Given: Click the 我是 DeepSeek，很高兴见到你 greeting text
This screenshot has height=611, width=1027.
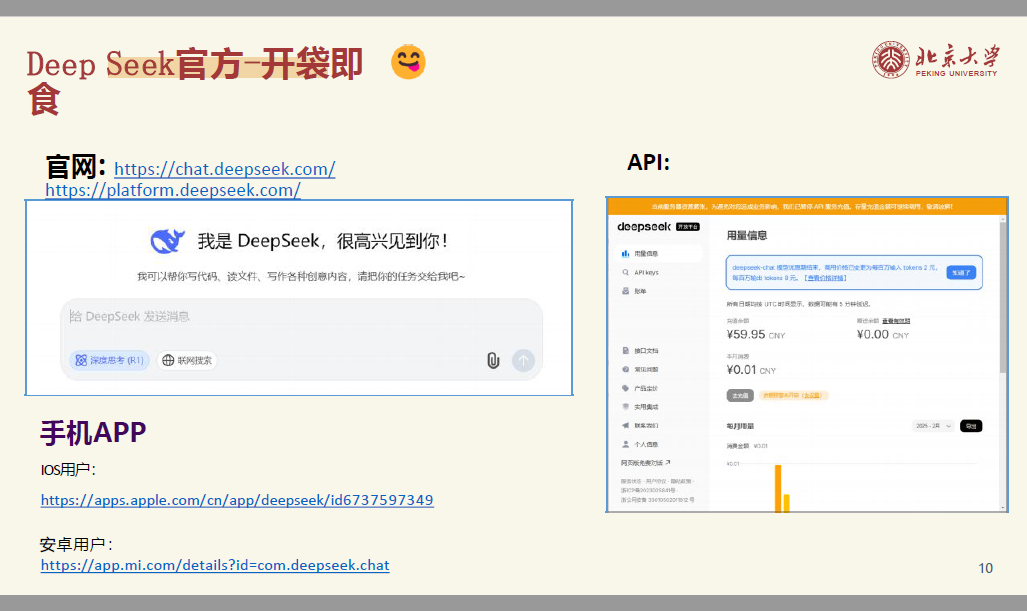Looking at the screenshot, I should pos(323,241).
